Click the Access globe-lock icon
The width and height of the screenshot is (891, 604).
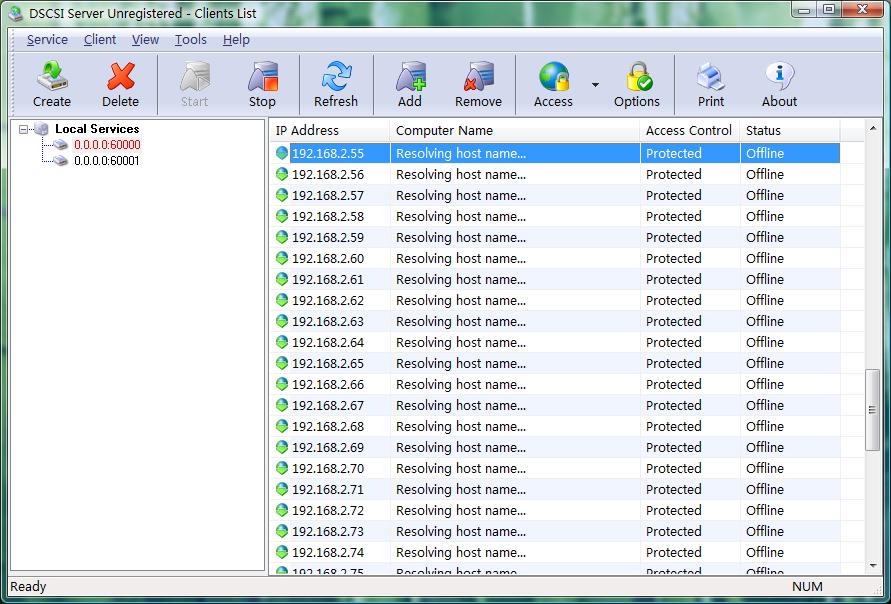tap(553, 76)
